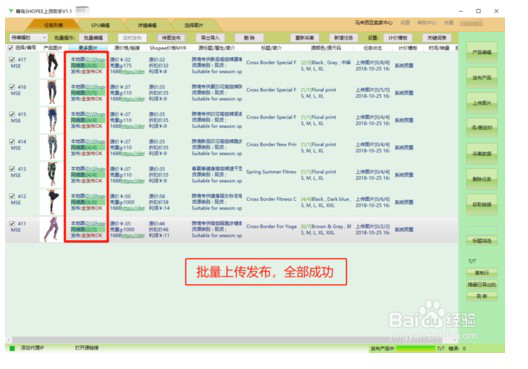This screenshot has height=369, width=528.
Task: Uncheck the checkbox for row 415
Action: click(x=12, y=114)
